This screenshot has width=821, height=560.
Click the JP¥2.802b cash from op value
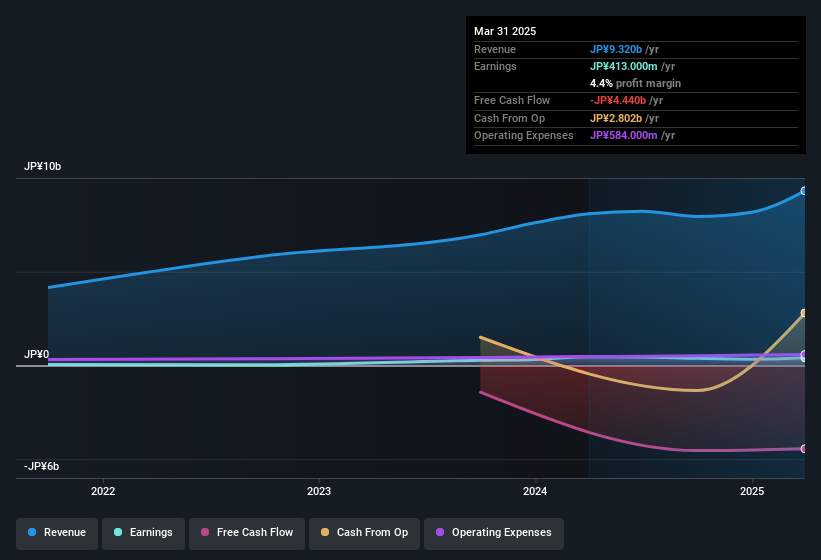[x=616, y=118]
